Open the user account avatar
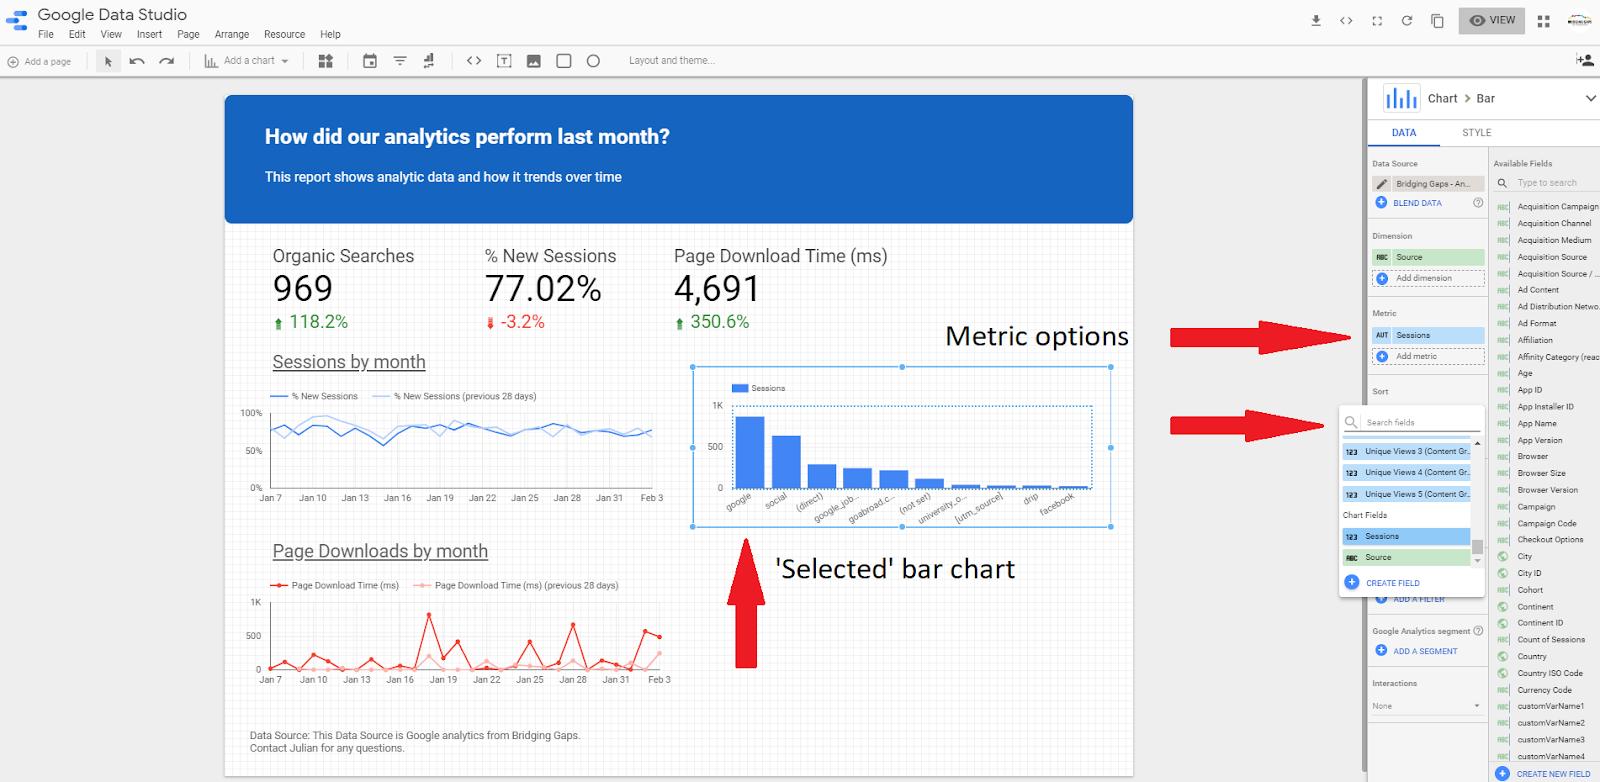1600x782 pixels. tap(1579, 21)
